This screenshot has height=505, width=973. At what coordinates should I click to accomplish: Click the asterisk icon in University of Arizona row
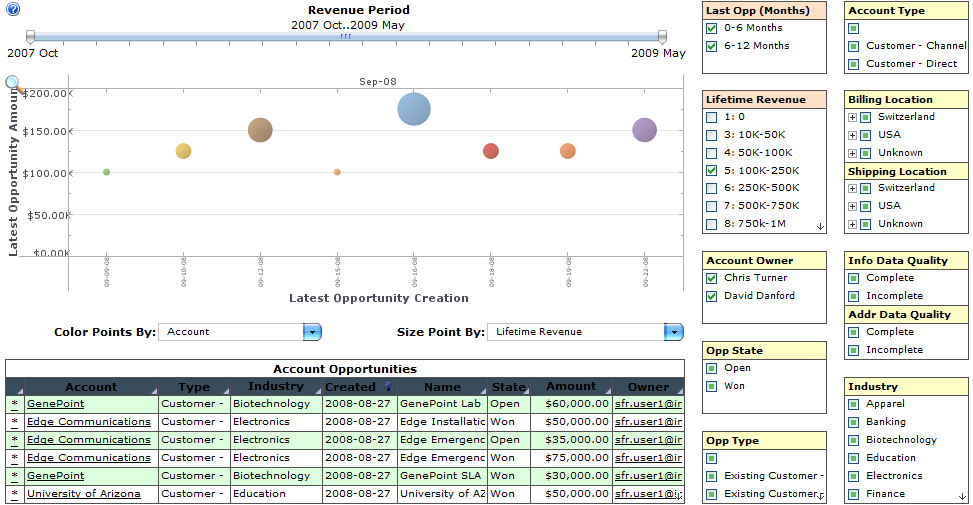[14, 494]
